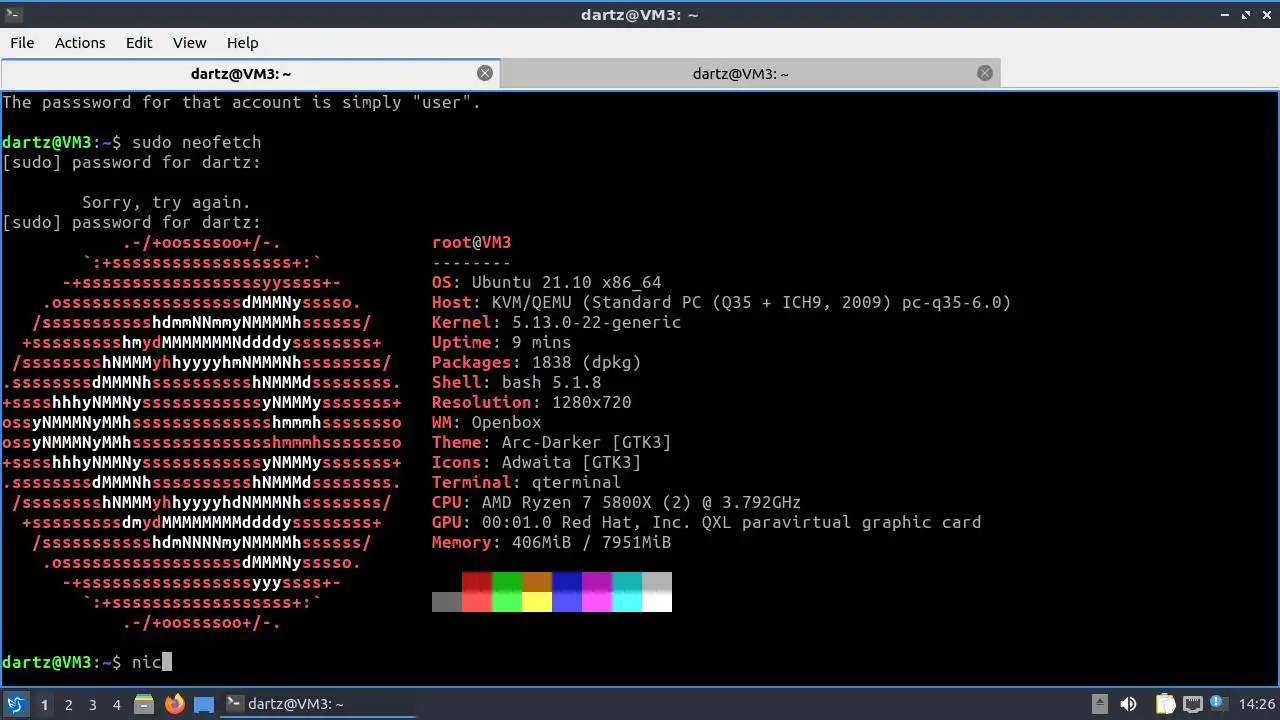Launch Firefox from the taskbar

click(x=175, y=704)
